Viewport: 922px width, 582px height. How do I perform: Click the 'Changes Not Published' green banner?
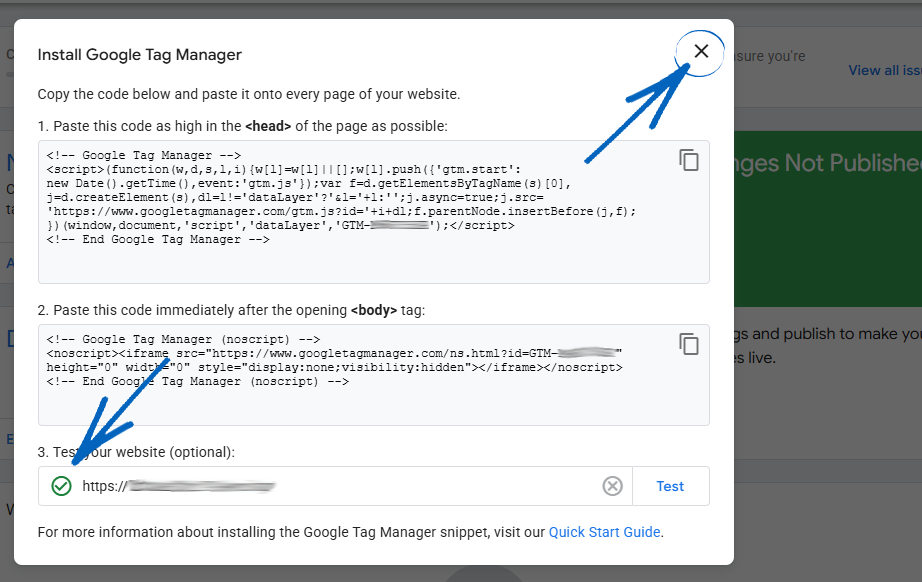(828, 219)
